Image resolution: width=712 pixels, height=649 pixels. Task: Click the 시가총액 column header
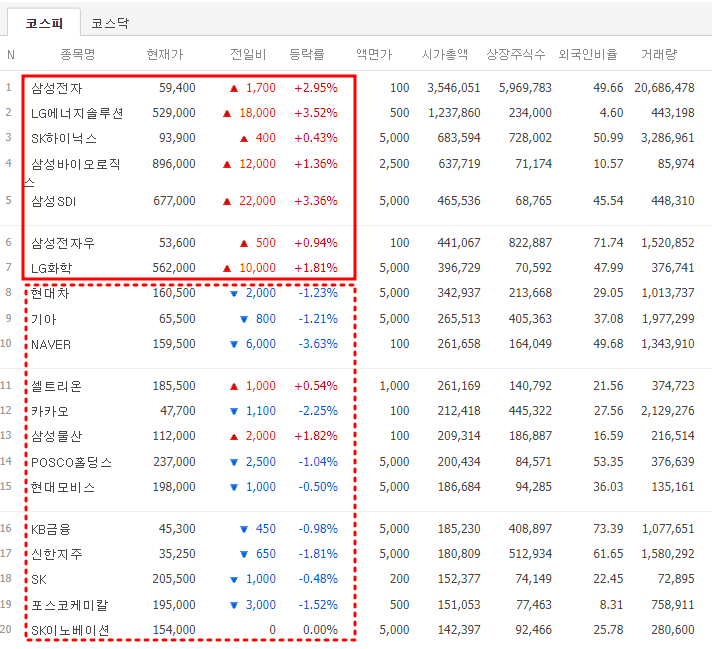445,54
